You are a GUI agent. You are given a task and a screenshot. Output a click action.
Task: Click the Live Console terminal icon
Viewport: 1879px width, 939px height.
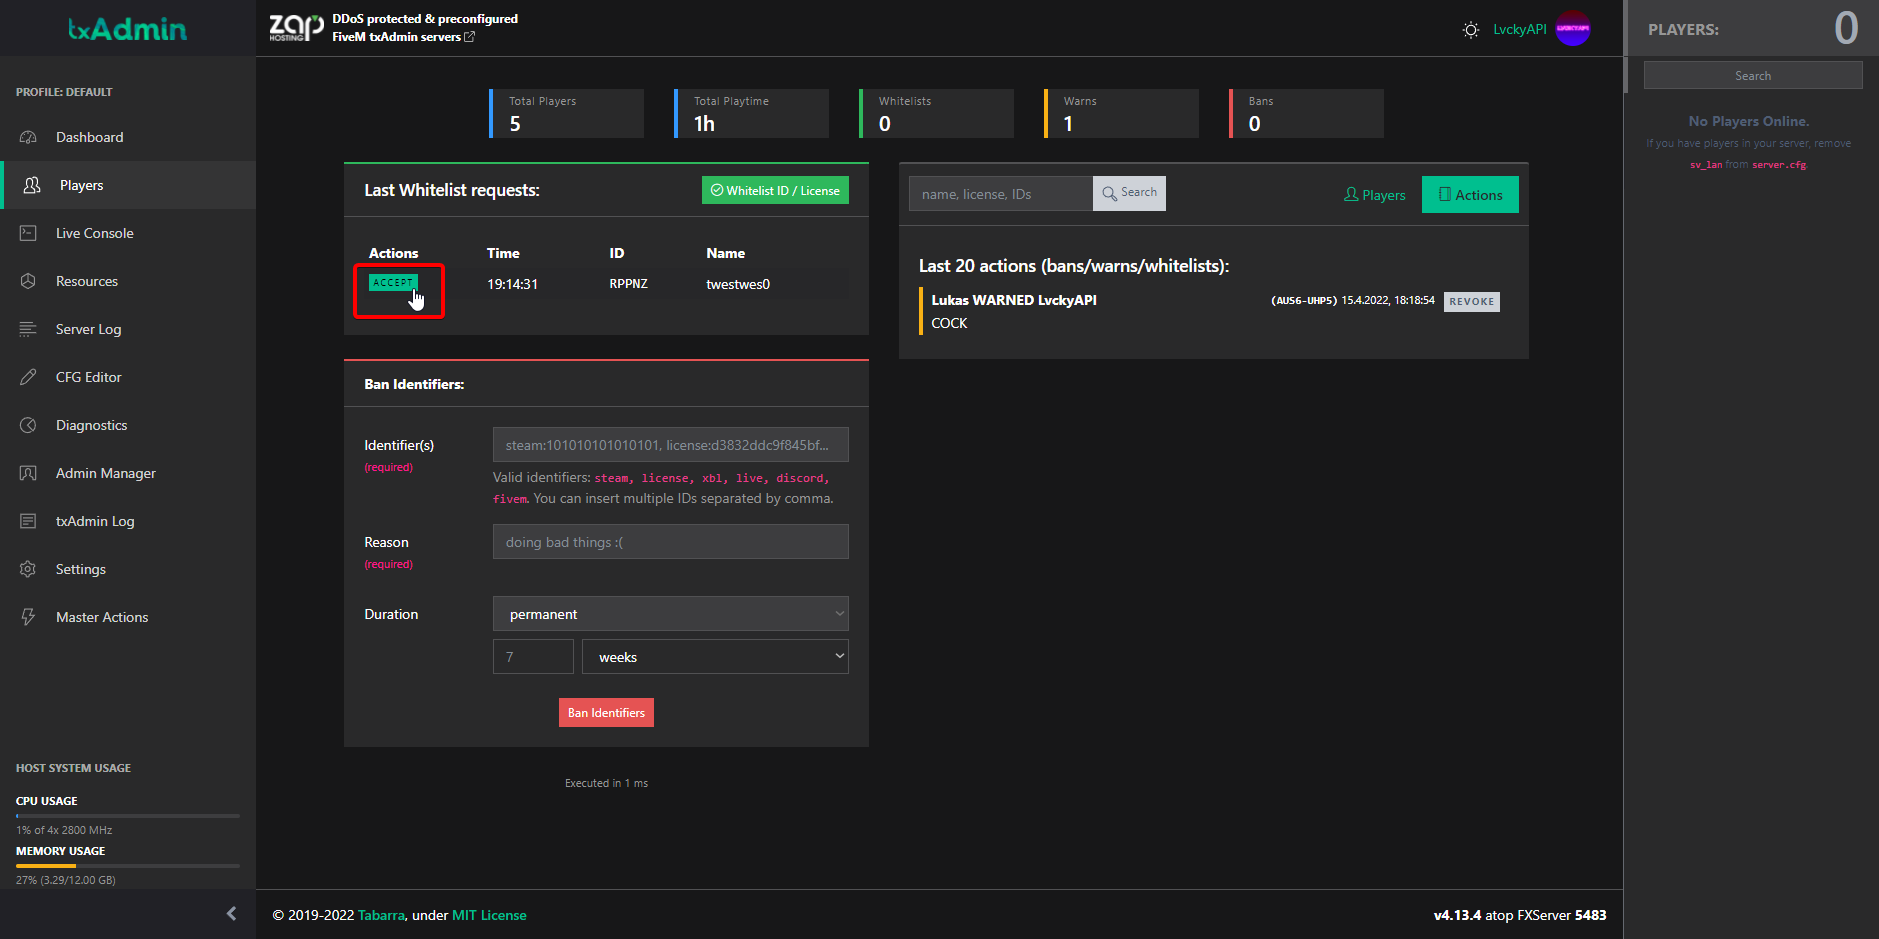(28, 233)
